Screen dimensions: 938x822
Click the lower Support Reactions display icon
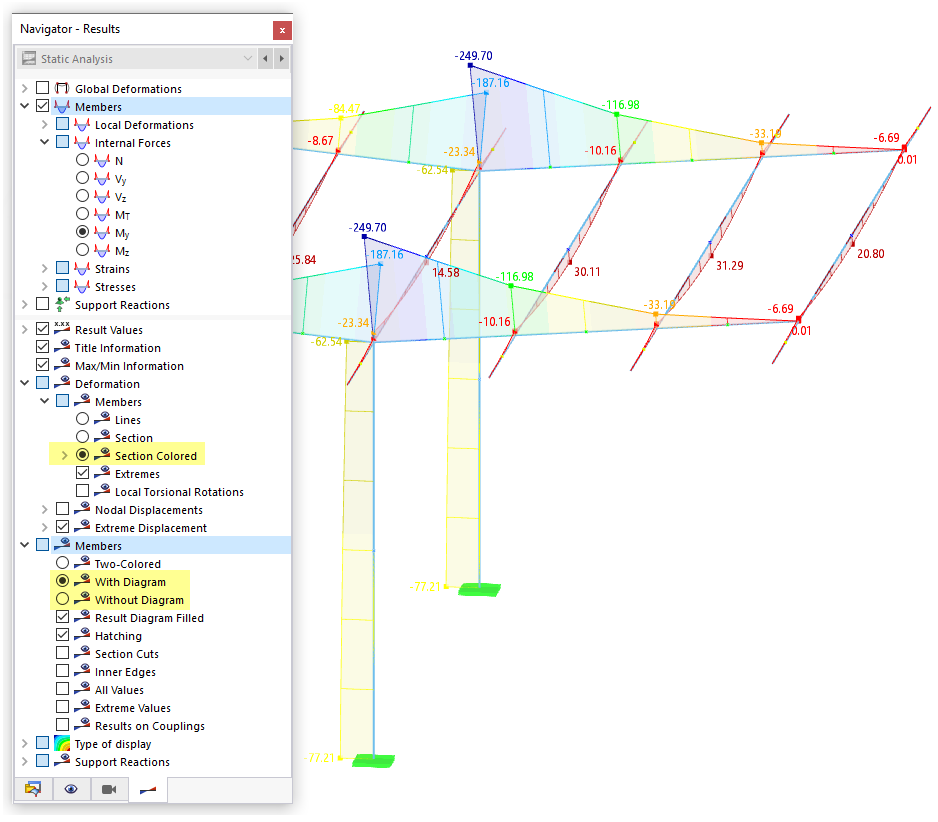[x=62, y=760]
